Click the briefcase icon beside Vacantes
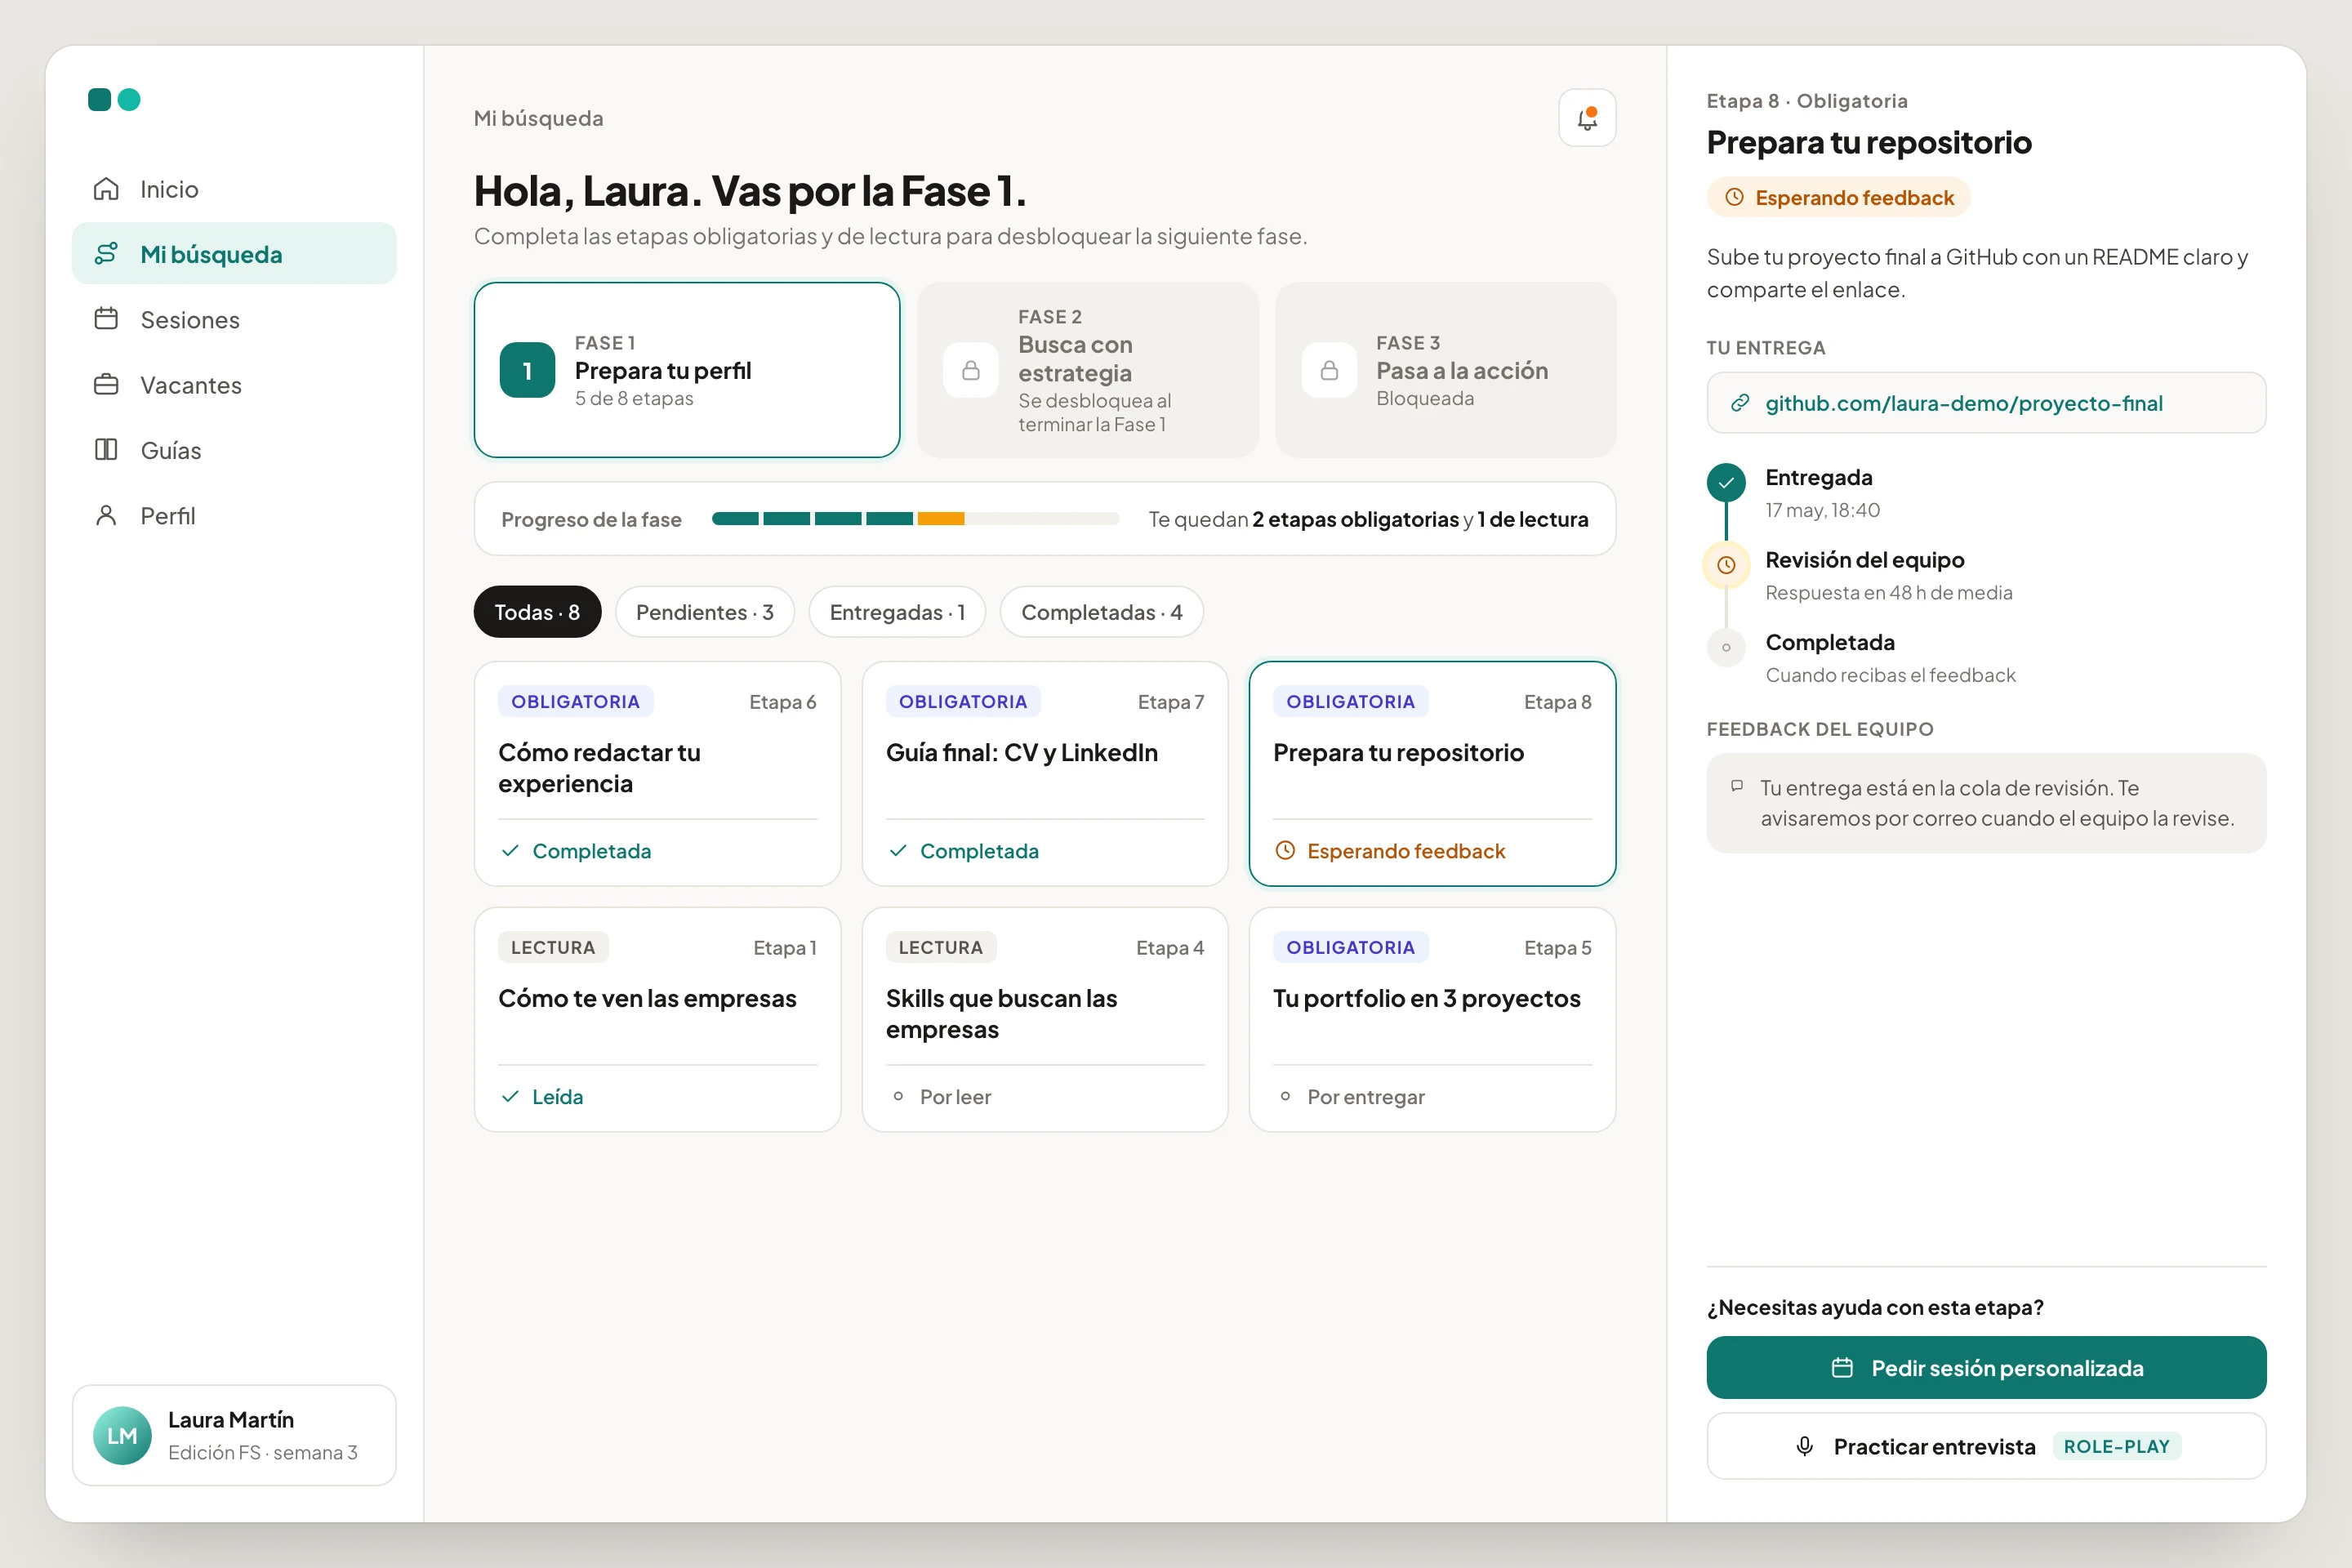This screenshot has width=2352, height=1568. tap(106, 385)
